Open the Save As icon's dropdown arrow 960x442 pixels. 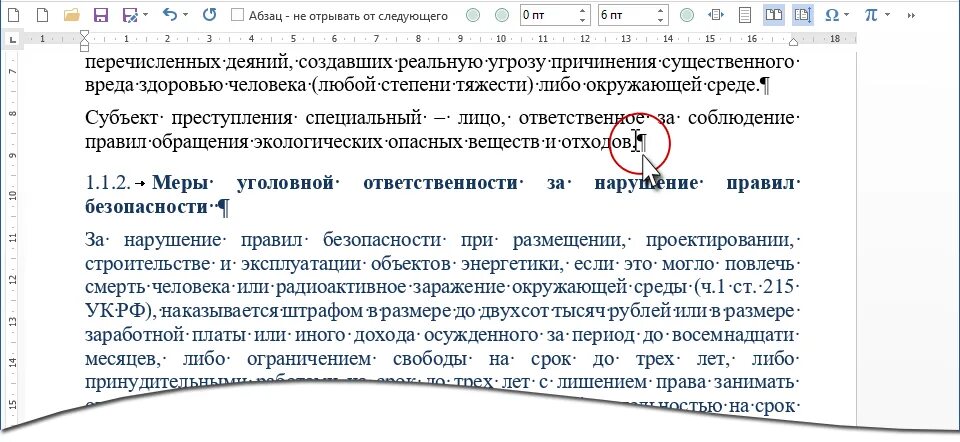145,15
